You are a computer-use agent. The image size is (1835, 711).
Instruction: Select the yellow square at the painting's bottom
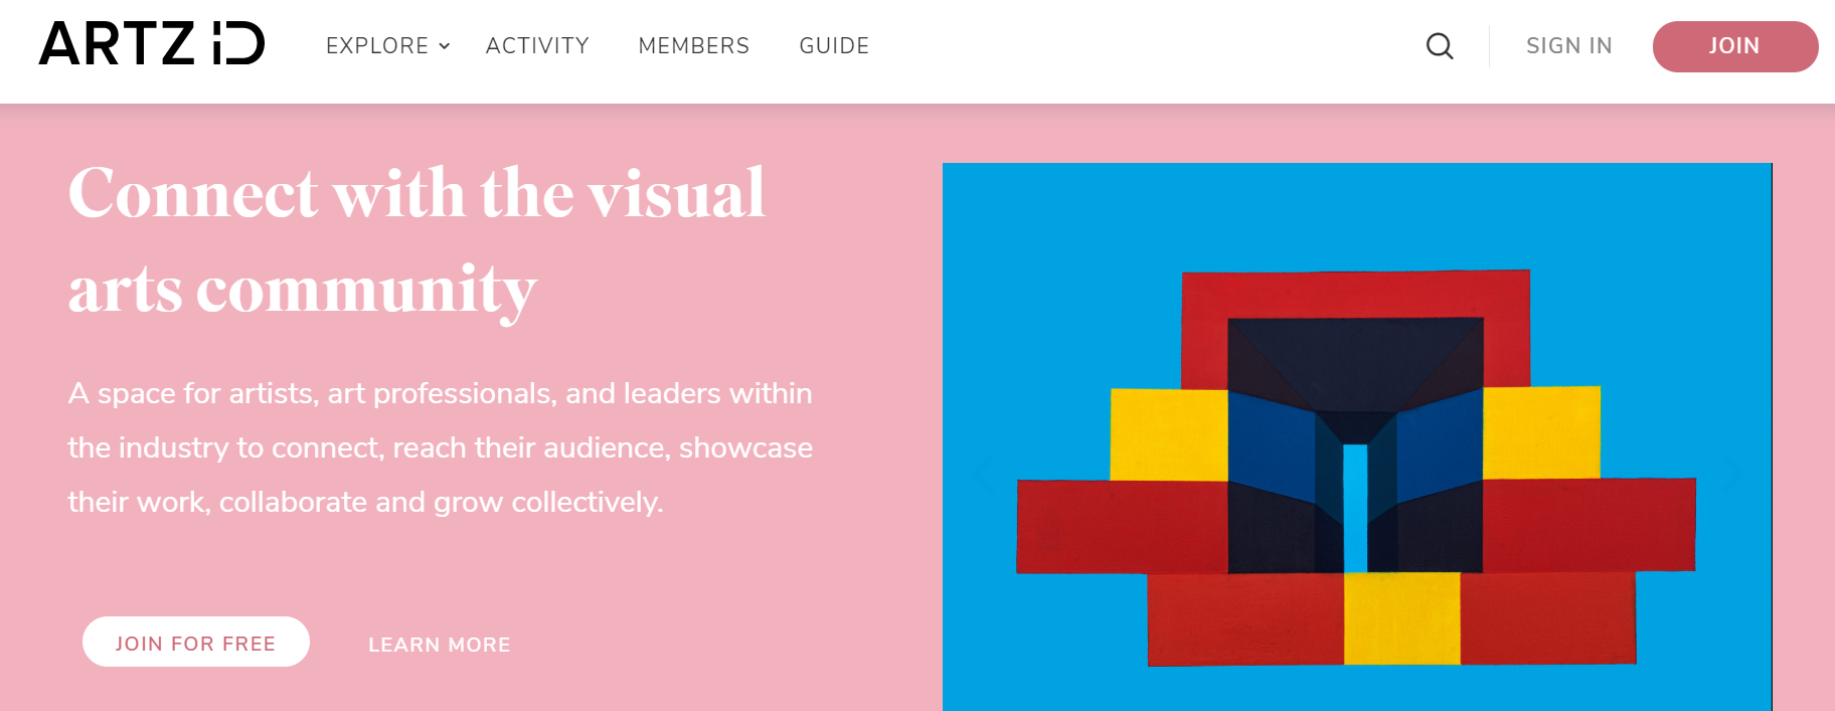1401,618
